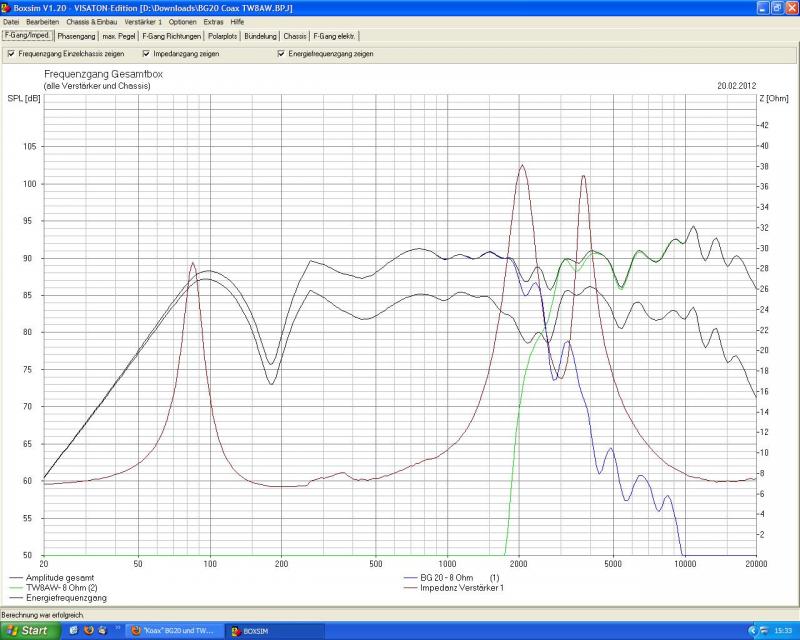This screenshot has height=640, width=800.
Task: Click the first quick launch icon beside Start
Action: tap(73, 631)
